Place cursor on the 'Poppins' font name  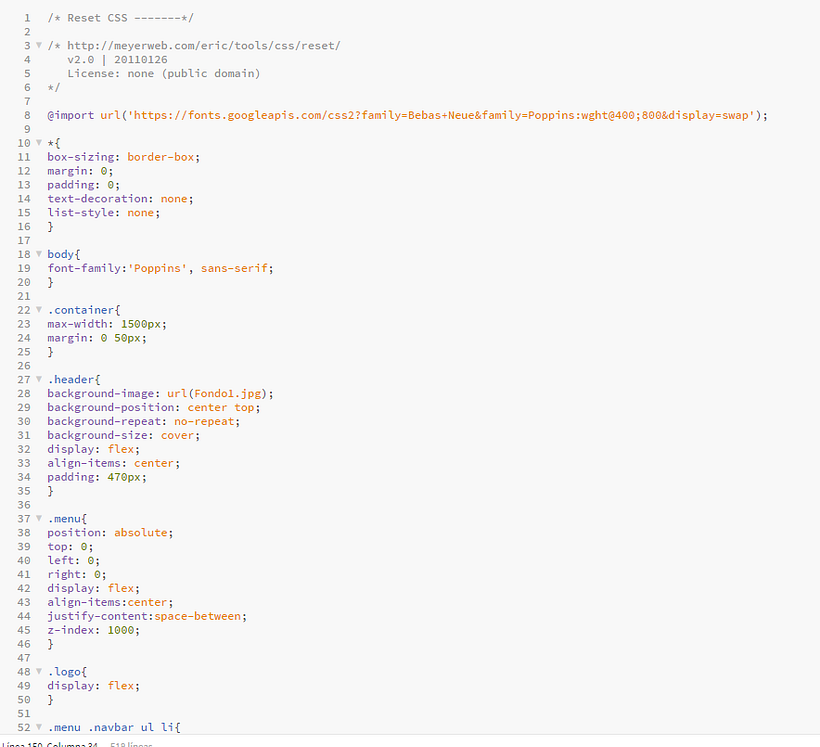[x=160, y=268]
